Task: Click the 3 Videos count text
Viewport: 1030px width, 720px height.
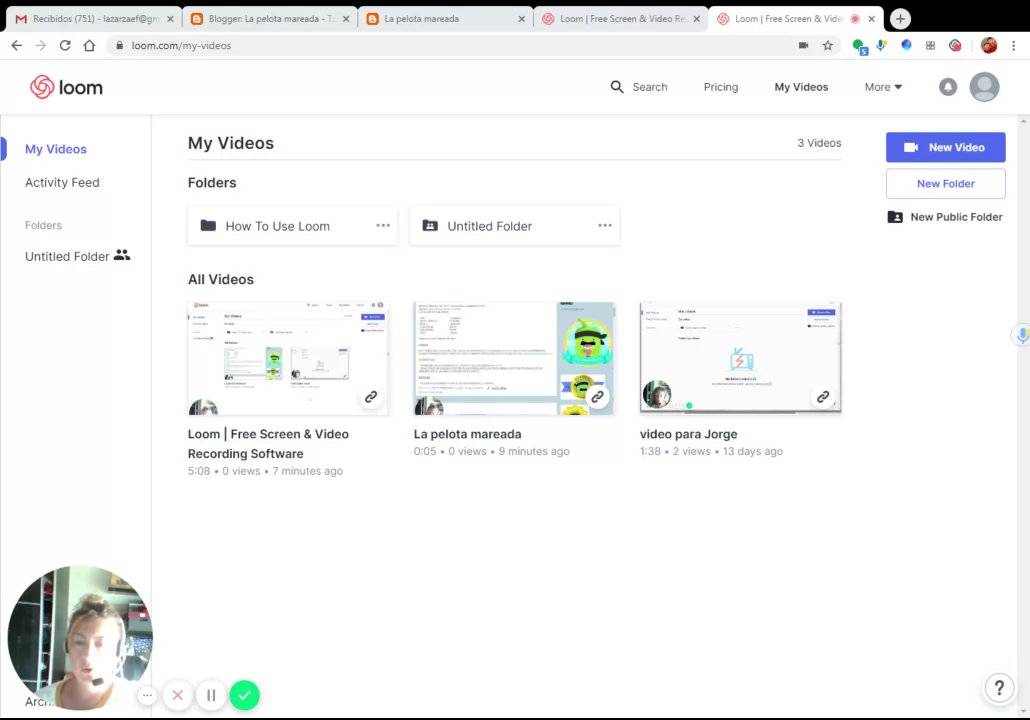Action: pyautogui.click(x=819, y=143)
